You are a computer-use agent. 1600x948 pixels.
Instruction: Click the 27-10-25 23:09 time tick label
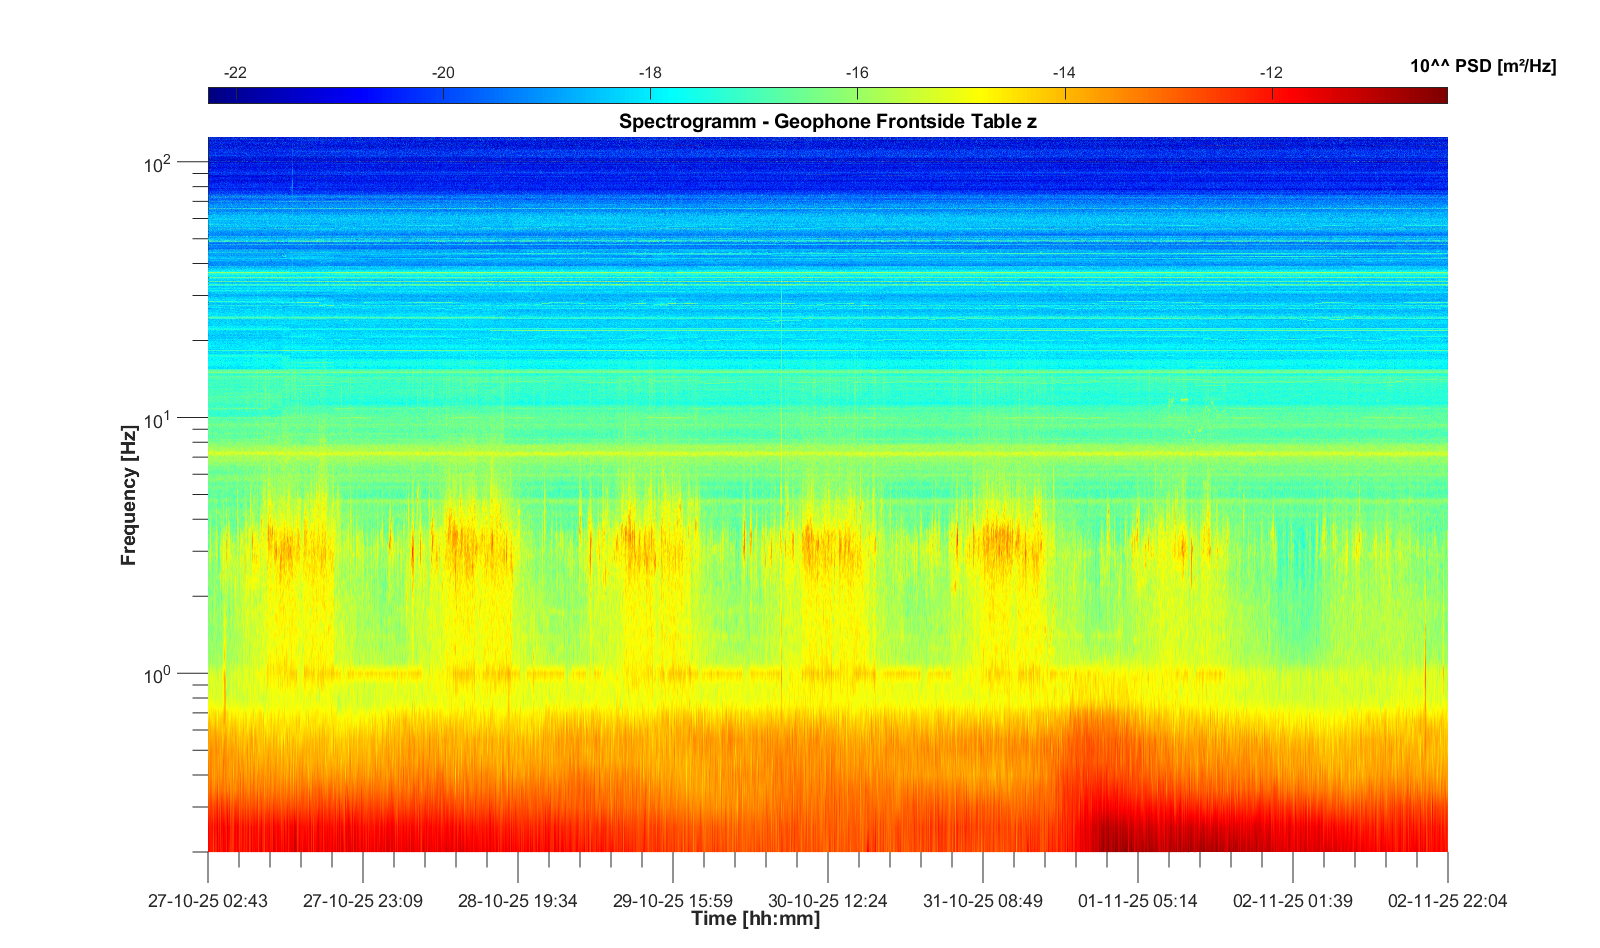(363, 901)
